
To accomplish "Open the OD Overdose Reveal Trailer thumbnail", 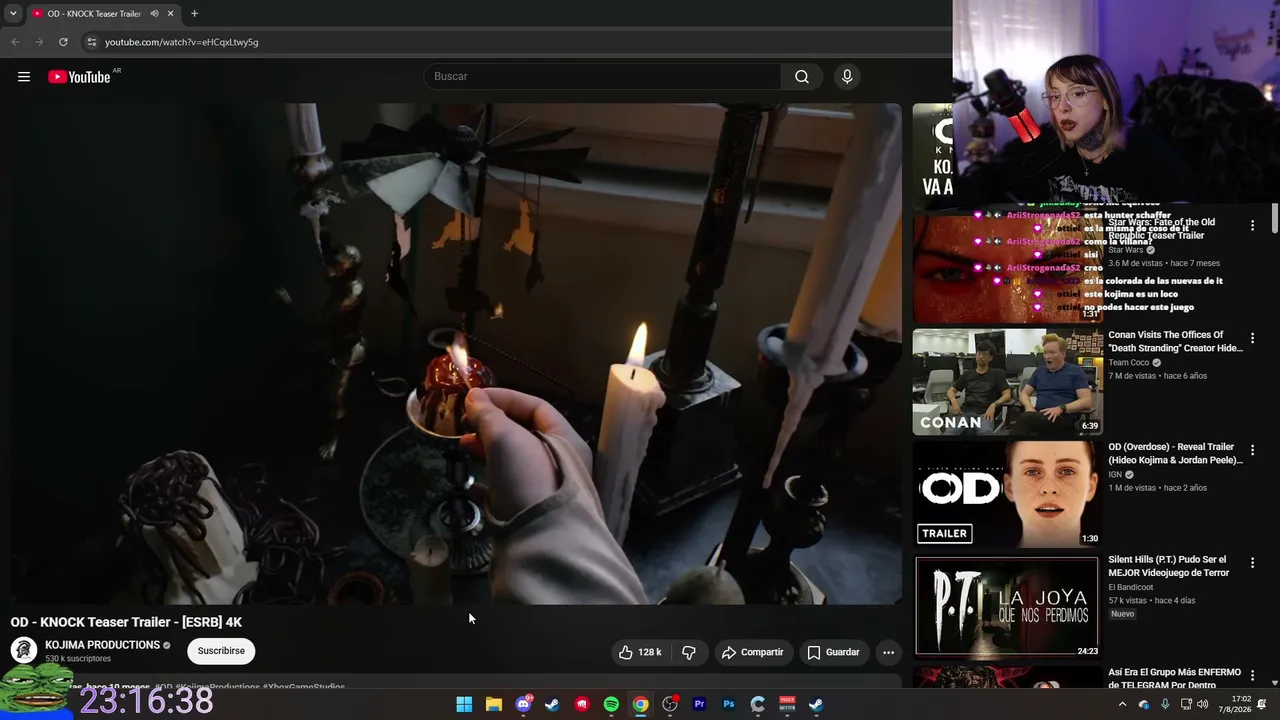I will click(1007, 494).
